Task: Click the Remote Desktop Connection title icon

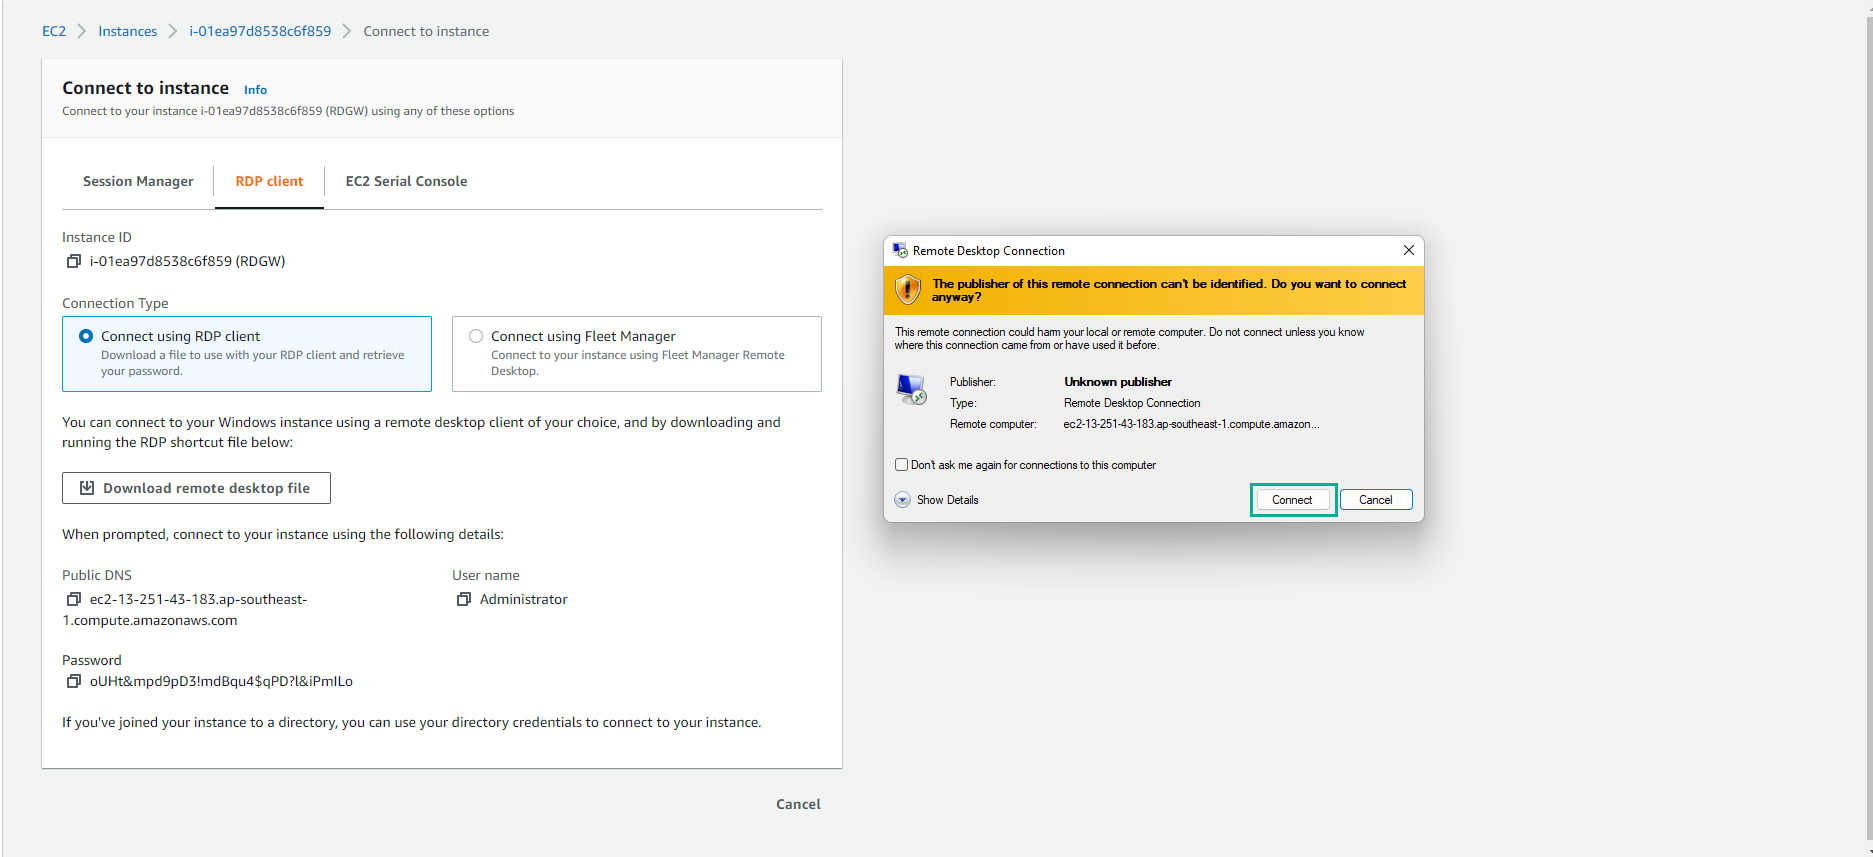Action: [x=900, y=250]
